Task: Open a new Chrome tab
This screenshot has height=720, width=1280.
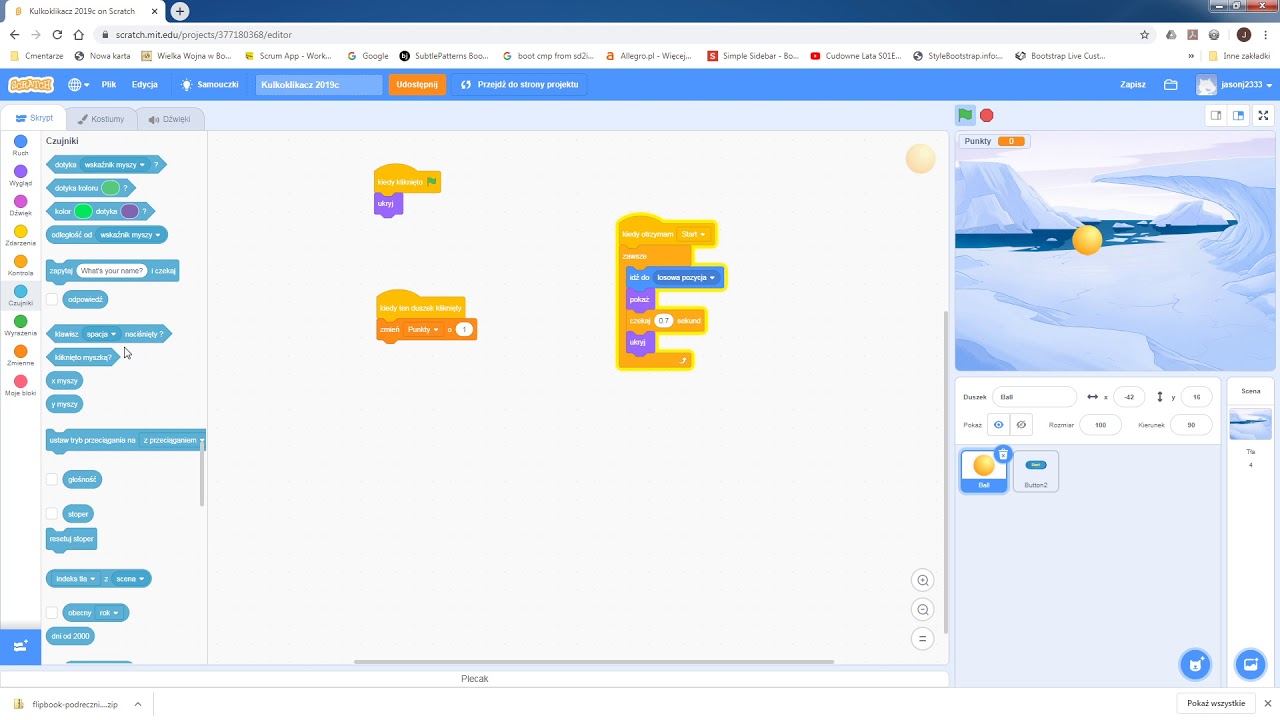Action: tap(180, 11)
